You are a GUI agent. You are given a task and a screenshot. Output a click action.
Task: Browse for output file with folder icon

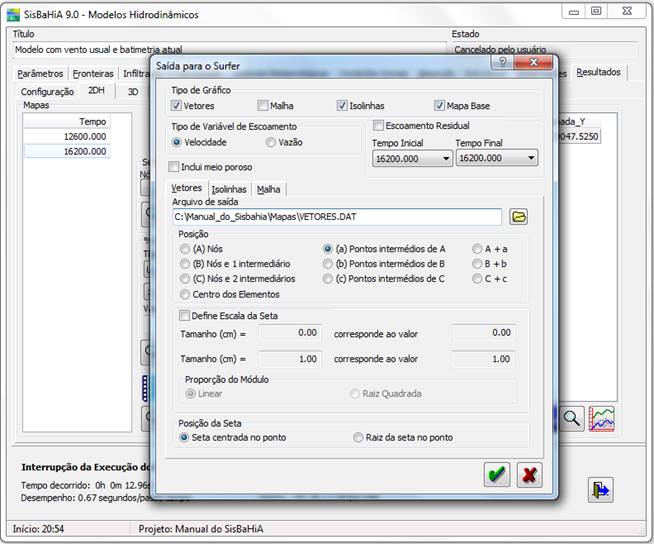click(518, 217)
